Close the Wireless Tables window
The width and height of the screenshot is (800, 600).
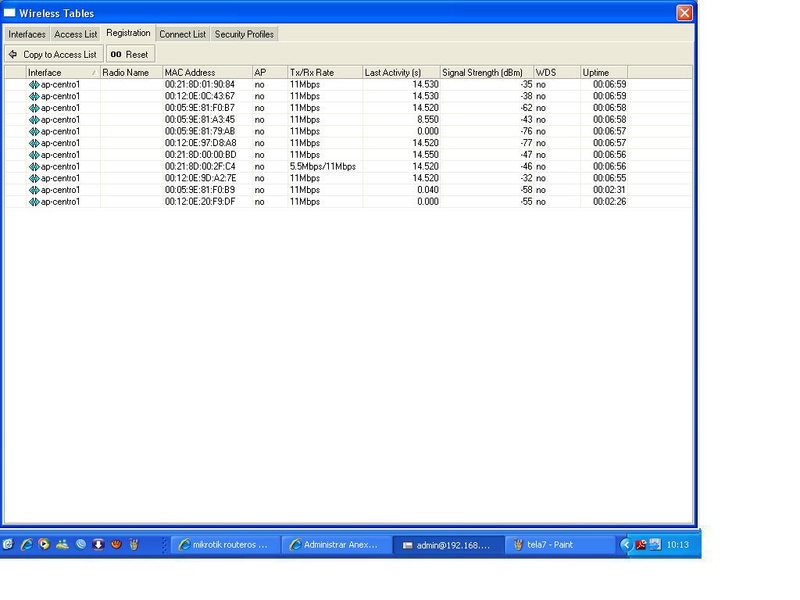point(684,13)
